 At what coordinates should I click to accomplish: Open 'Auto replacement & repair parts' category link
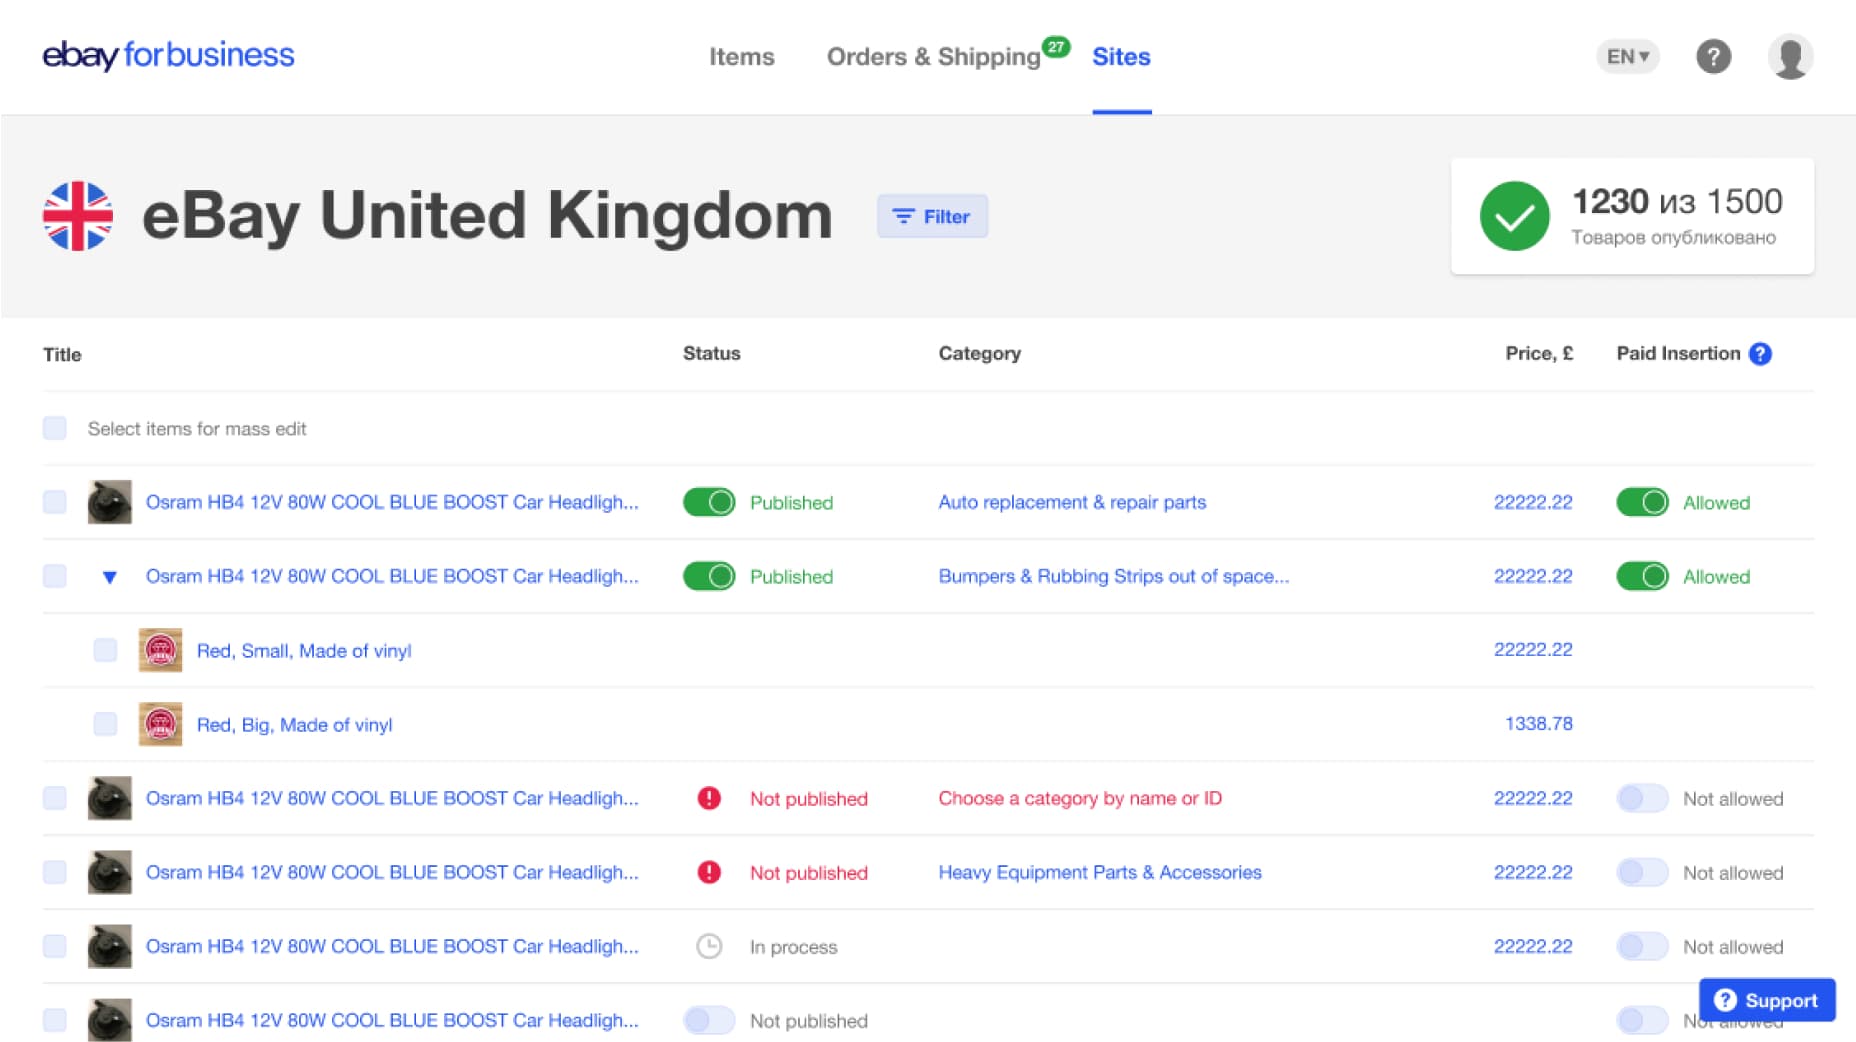pyautogui.click(x=1072, y=502)
